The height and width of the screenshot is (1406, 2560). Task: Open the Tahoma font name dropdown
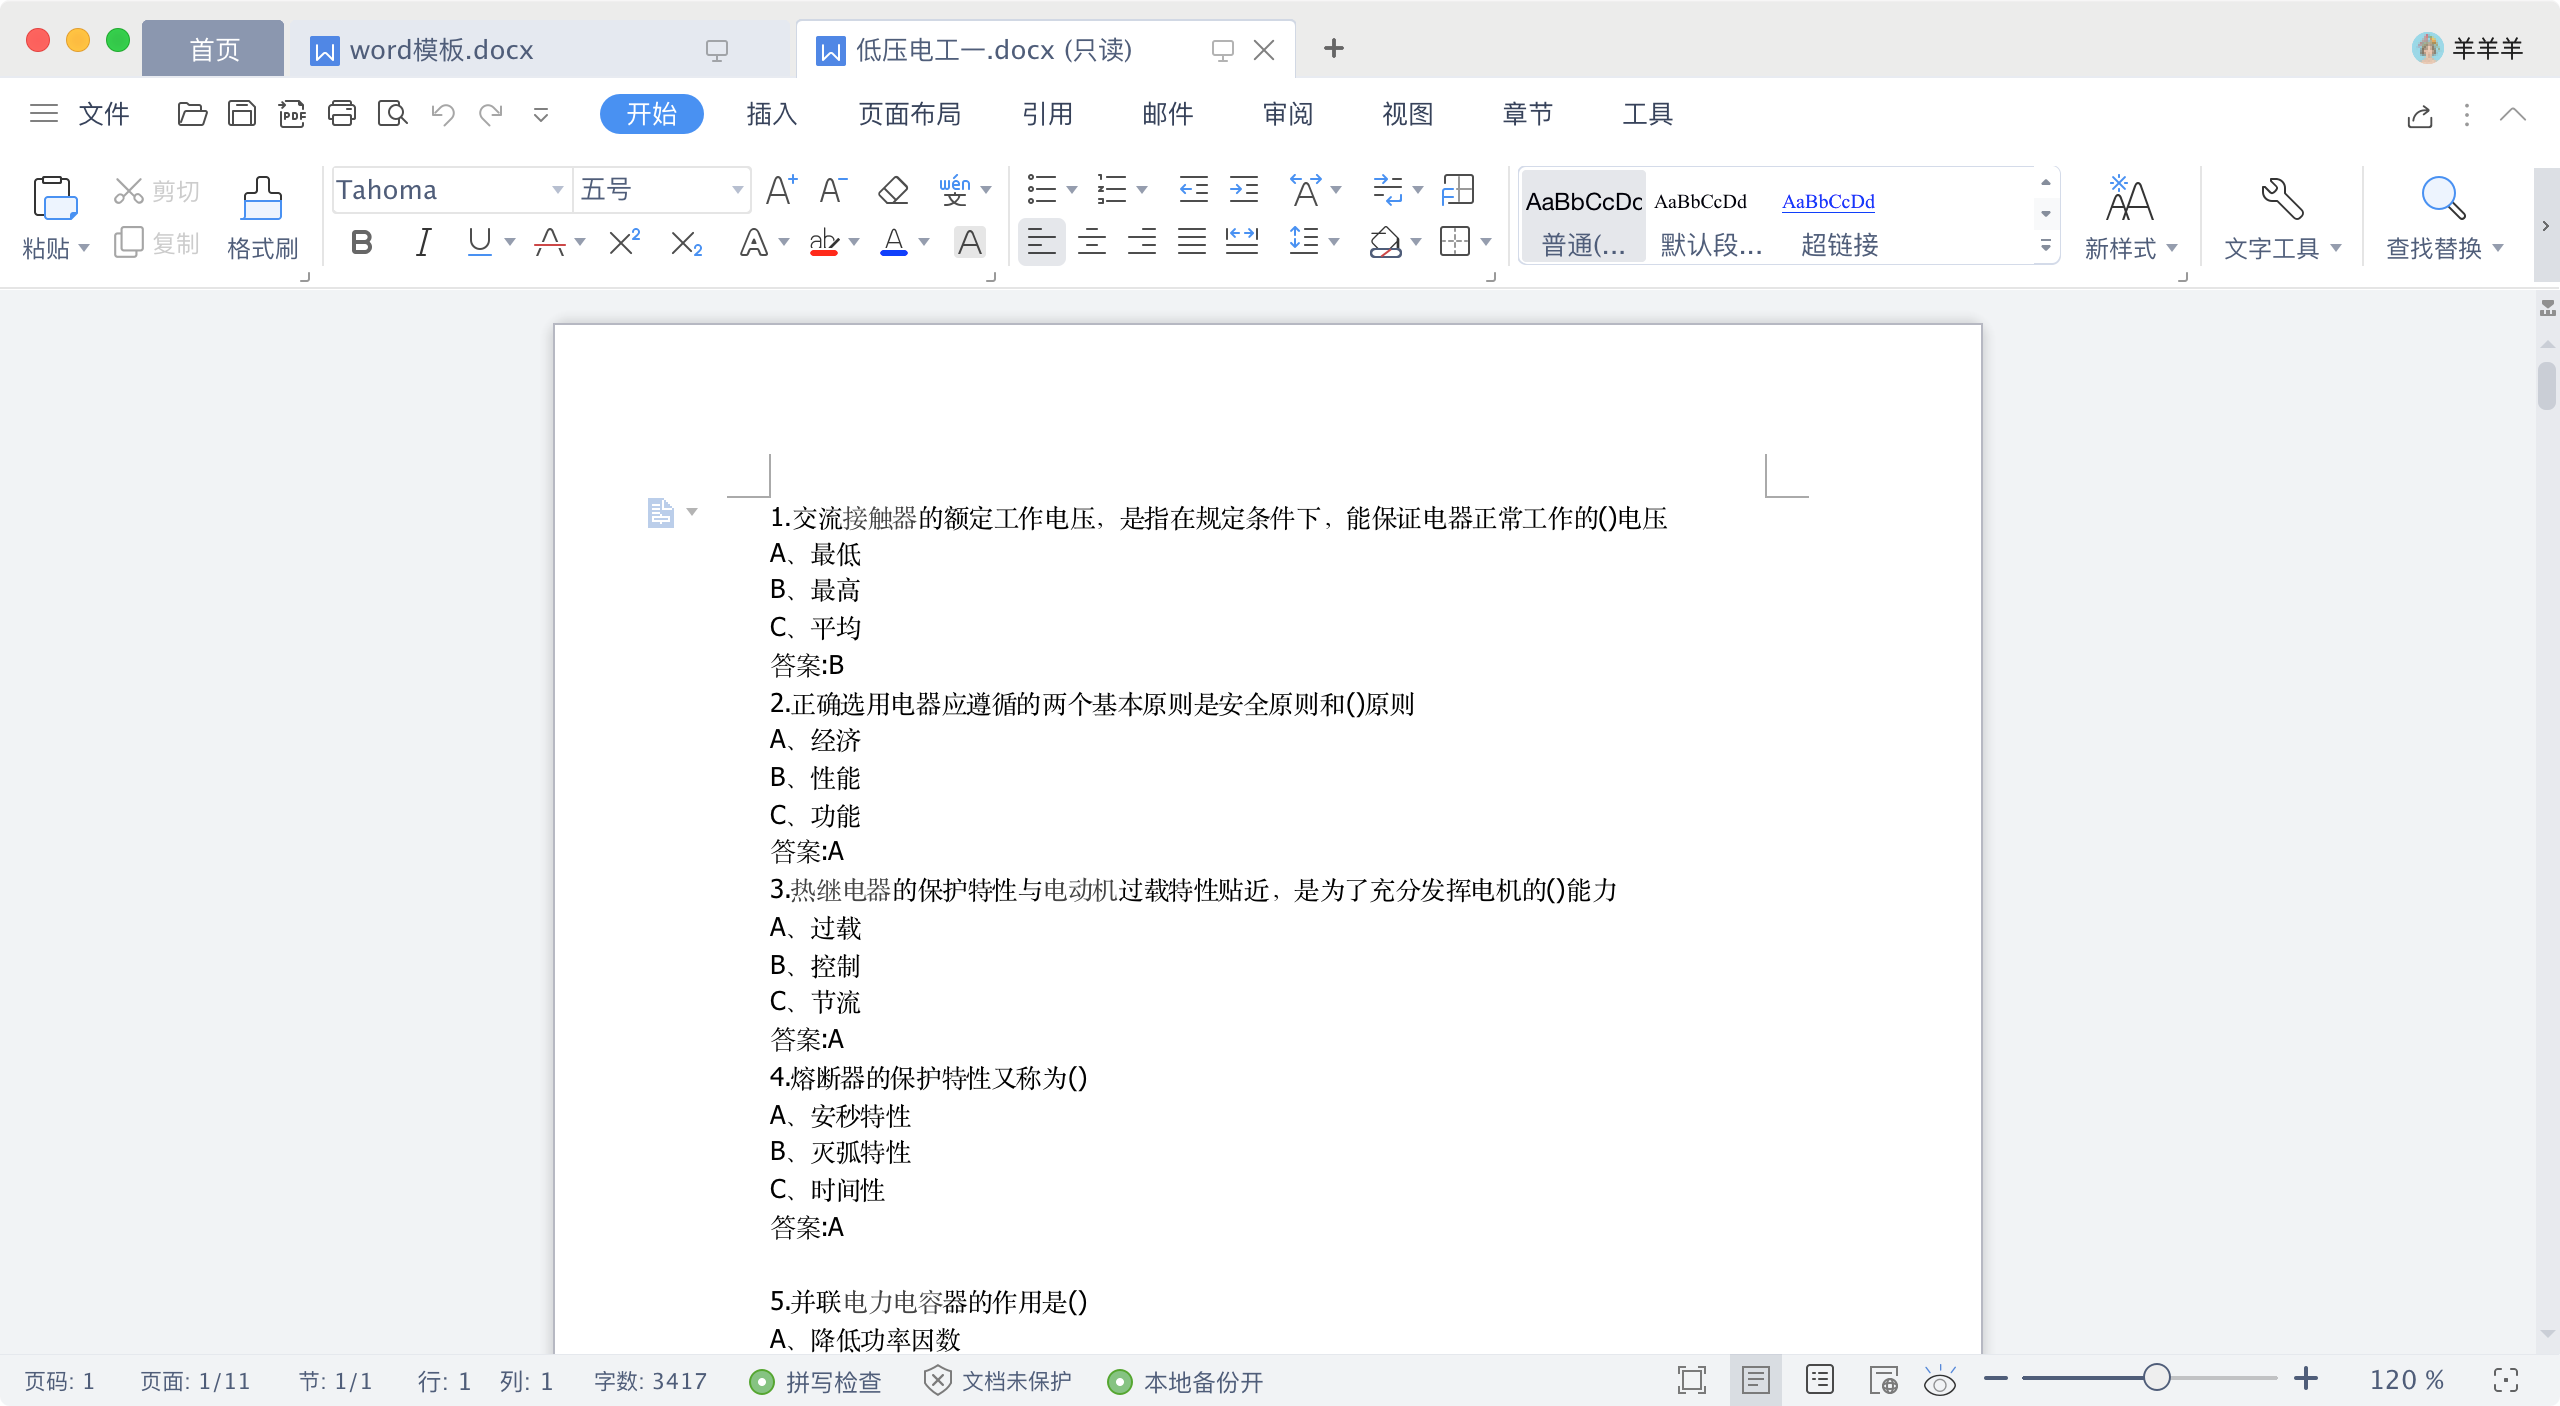[x=557, y=190]
